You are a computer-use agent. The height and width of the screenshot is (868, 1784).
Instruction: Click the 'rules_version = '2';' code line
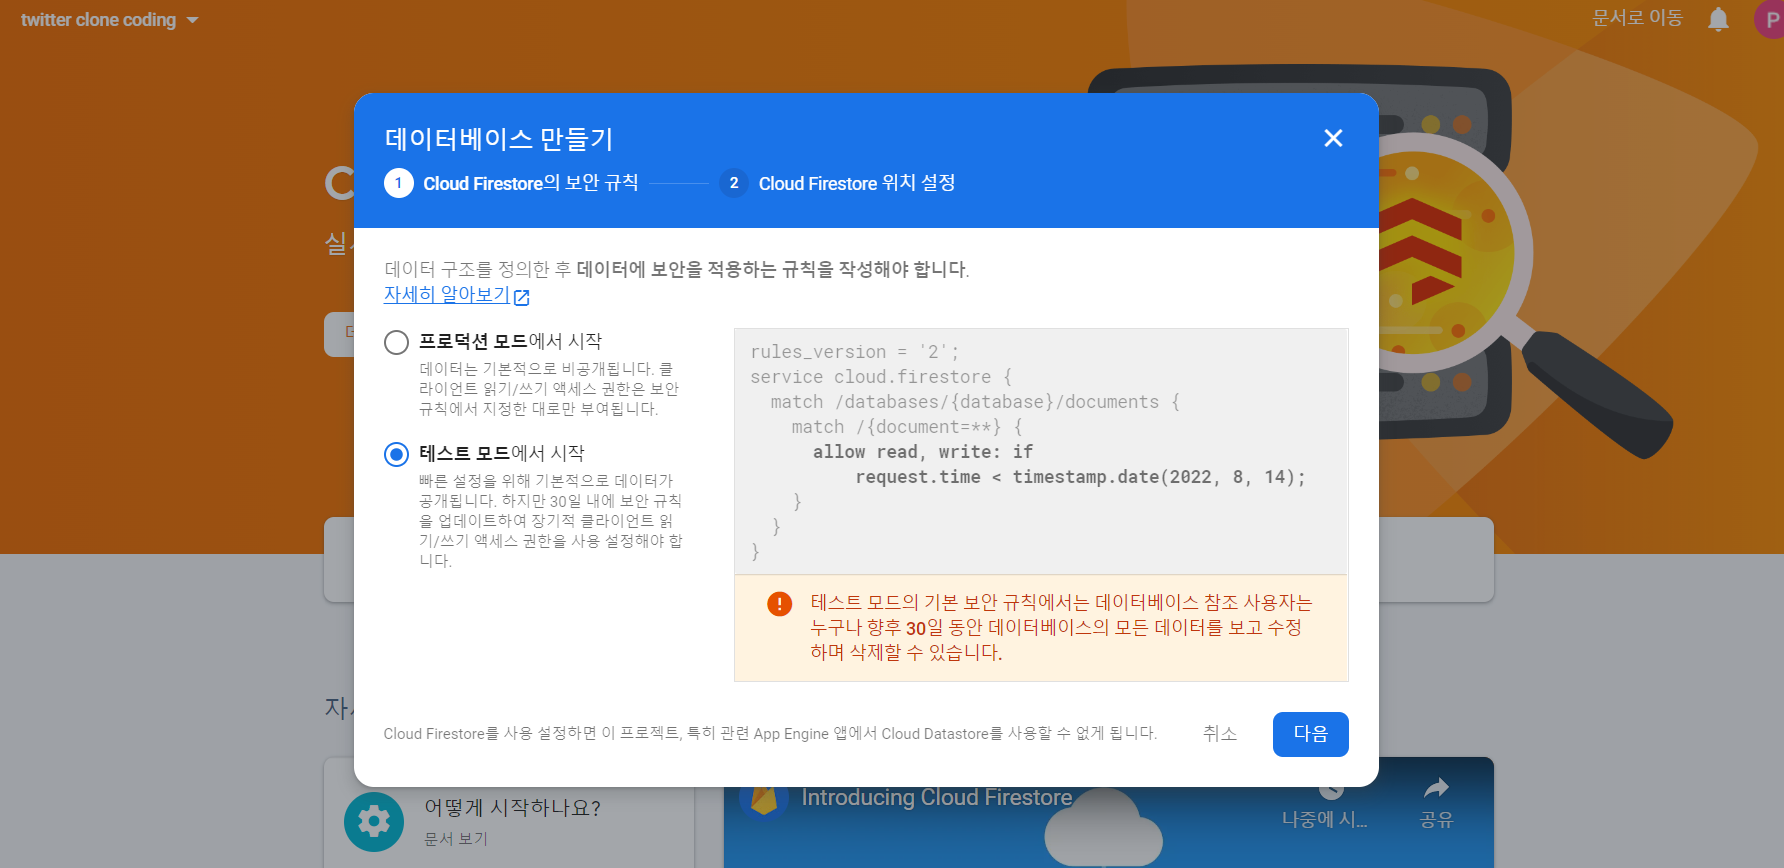click(855, 352)
